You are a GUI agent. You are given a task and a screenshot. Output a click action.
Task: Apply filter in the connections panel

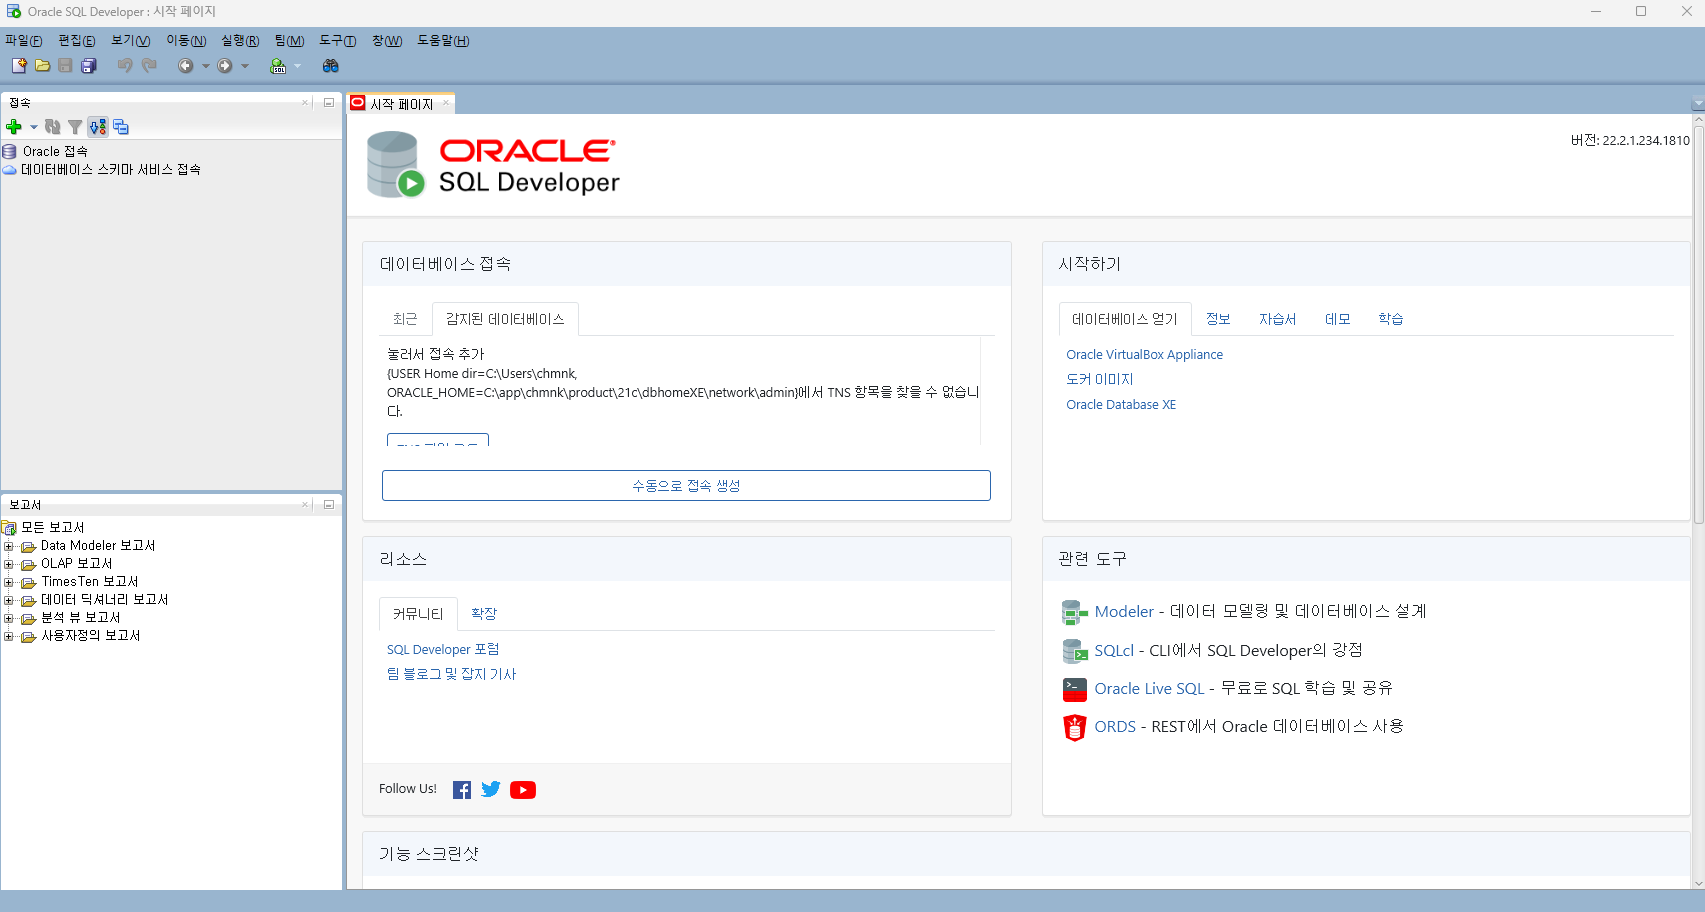[x=75, y=127]
